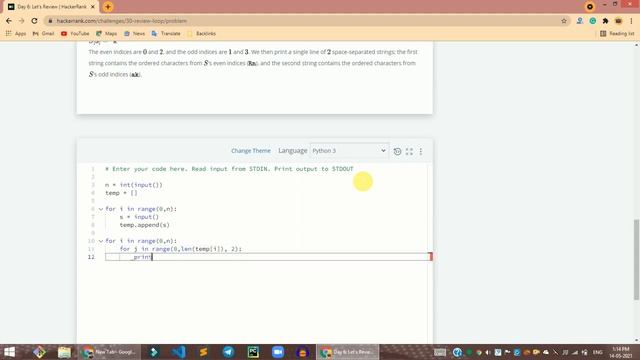Click code line 'n = int(input())'
This screenshot has width=640, height=360.
tap(134, 185)
